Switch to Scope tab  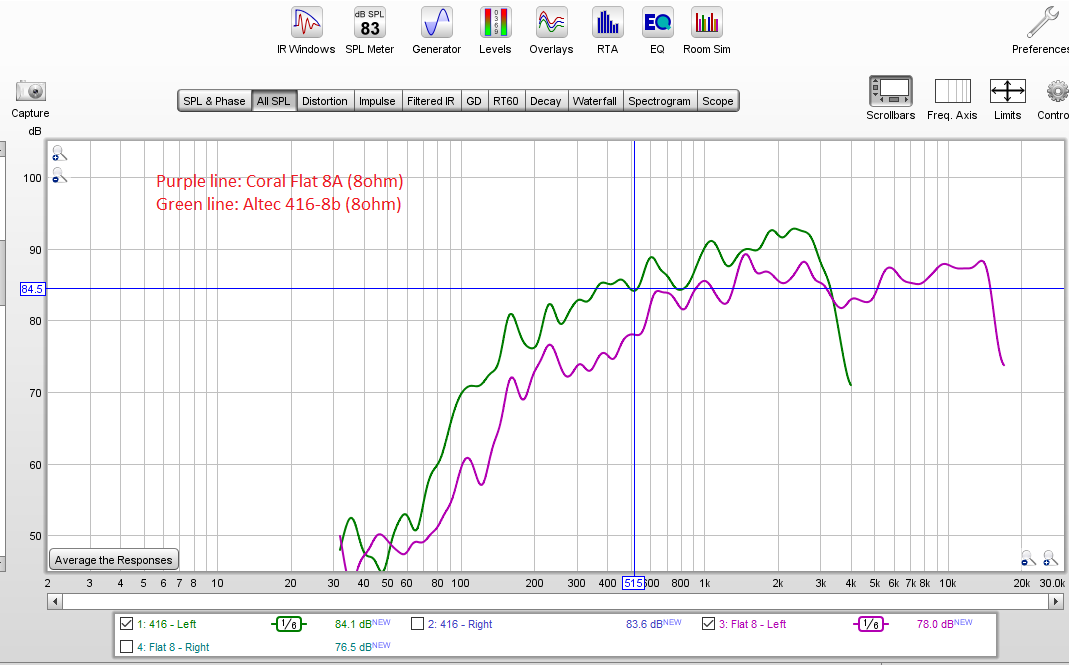718,101
